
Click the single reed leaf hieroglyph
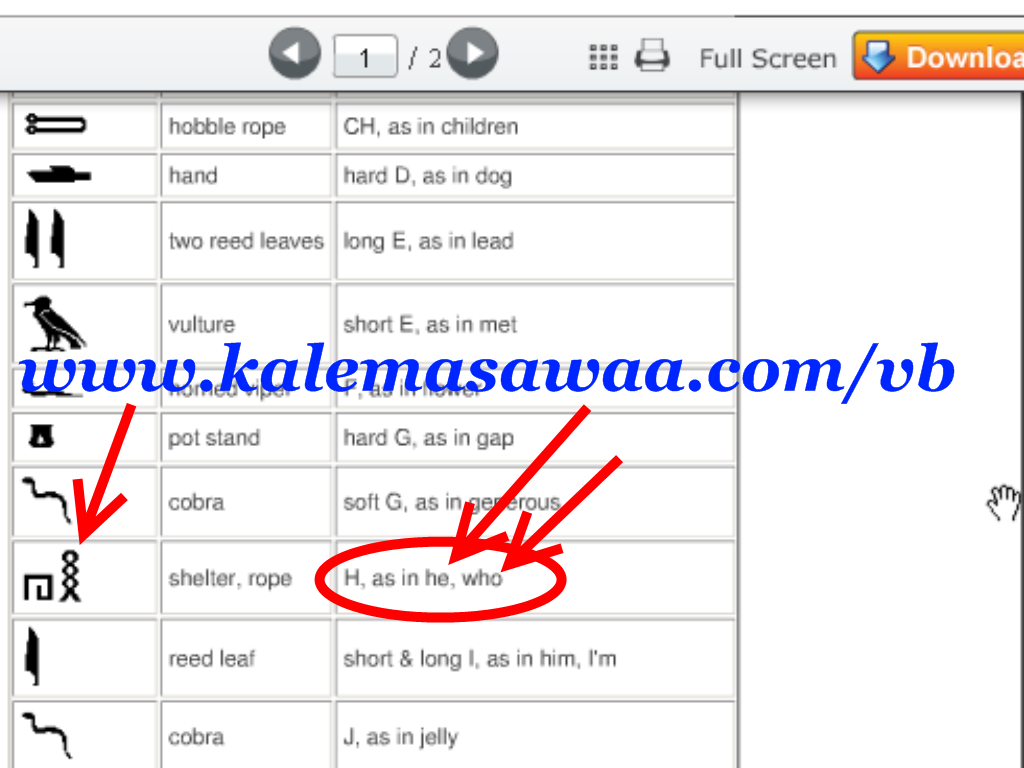[32, 656]
